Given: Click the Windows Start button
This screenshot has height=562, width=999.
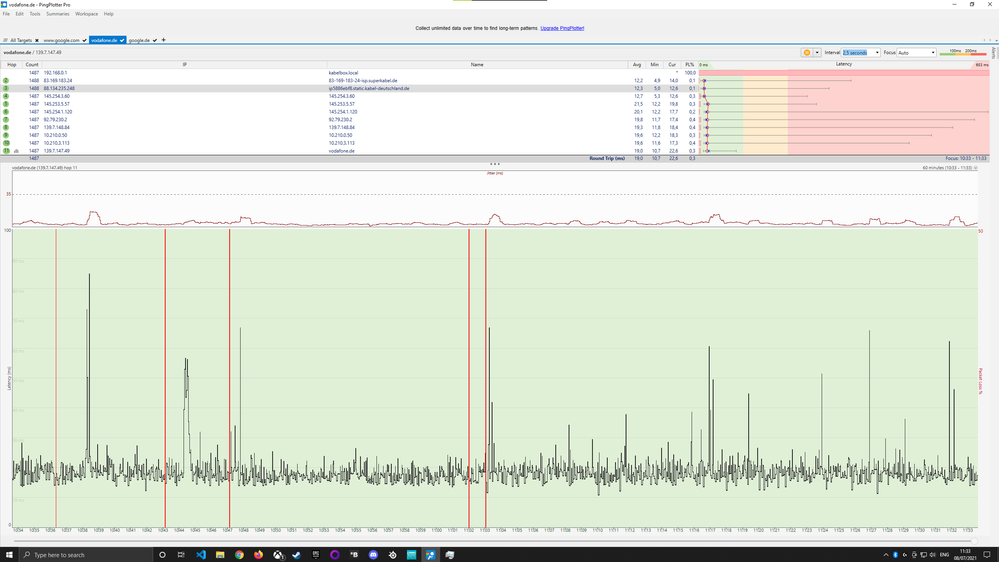Looking at the screenshot, I should tap(8, 554).
